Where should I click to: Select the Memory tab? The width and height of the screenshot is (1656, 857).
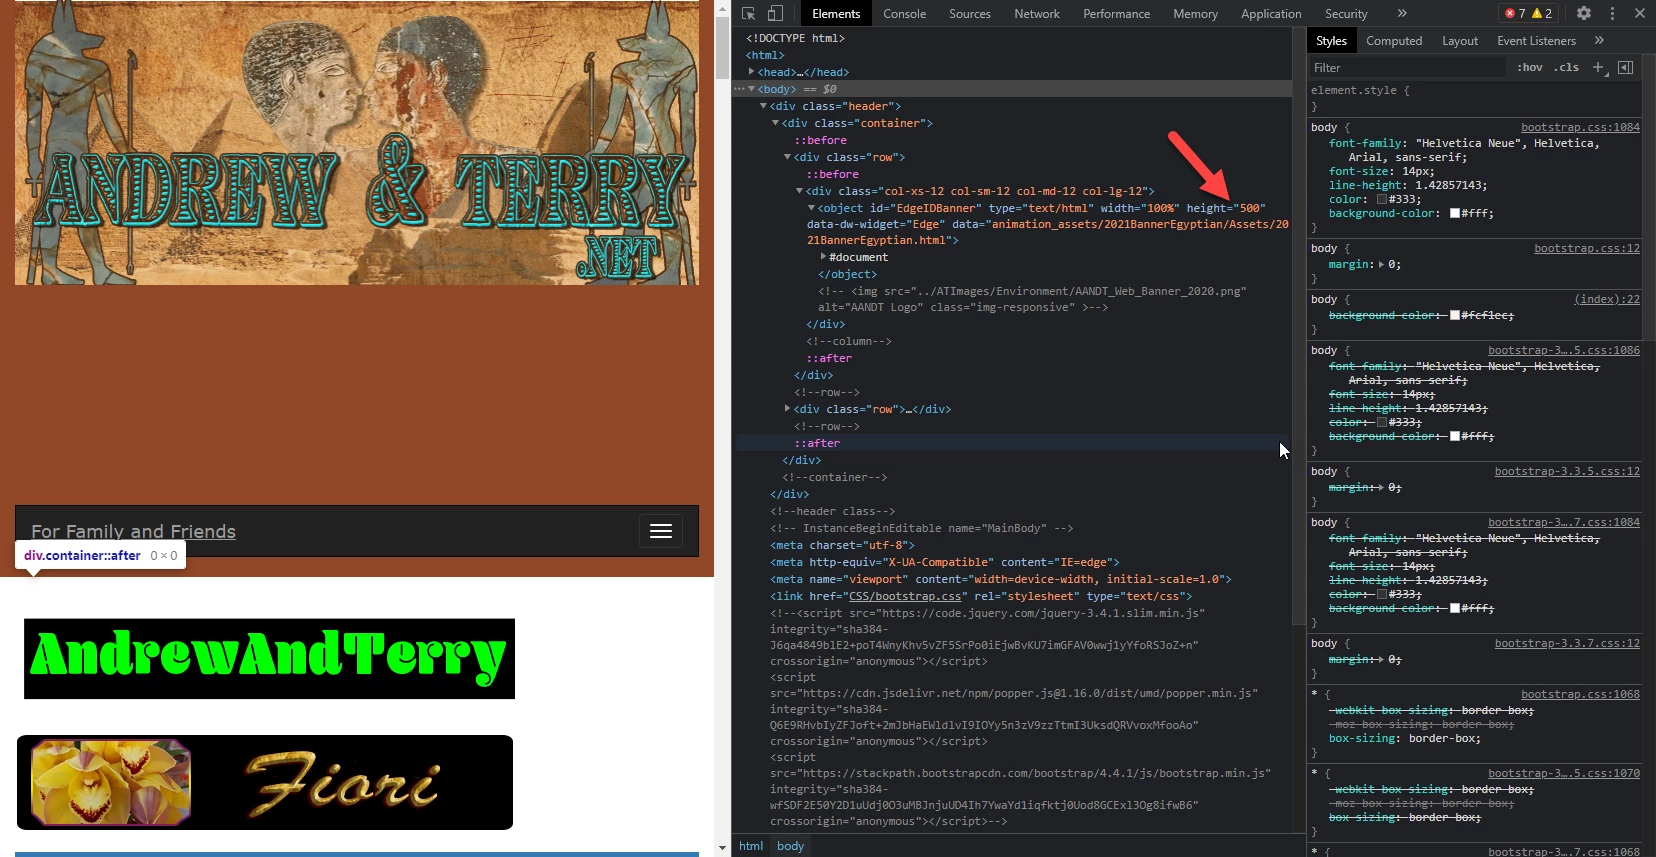pyautogui.click(x=1195, y=13)
